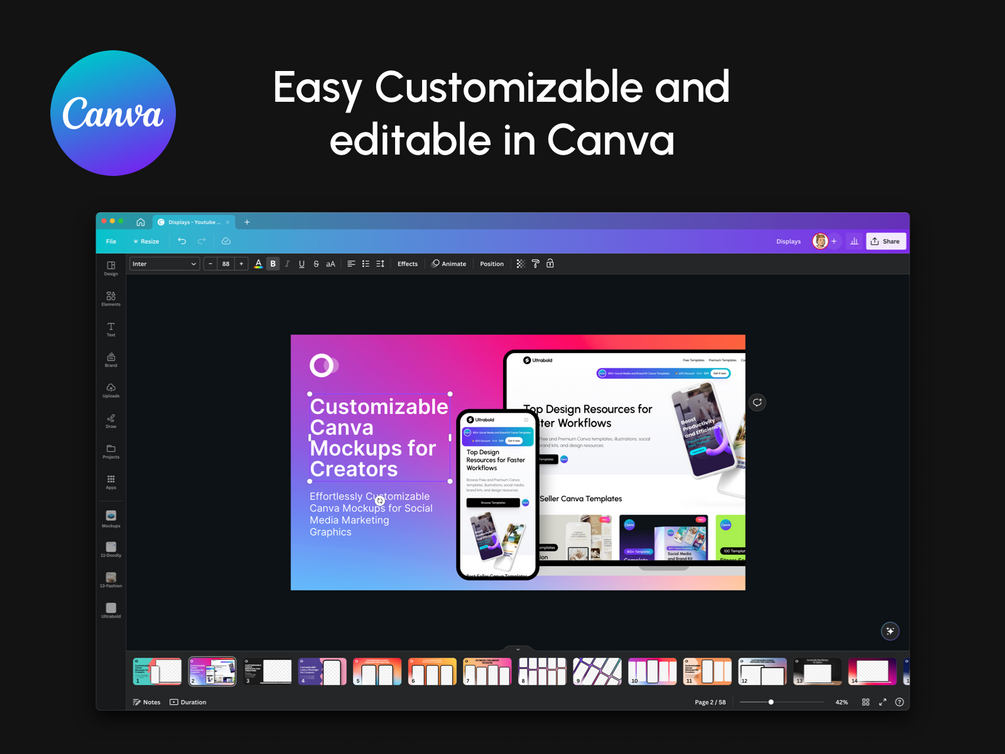The image size is (1005, 754).
Task: Open the Duration setting
Action: [188, 702]
